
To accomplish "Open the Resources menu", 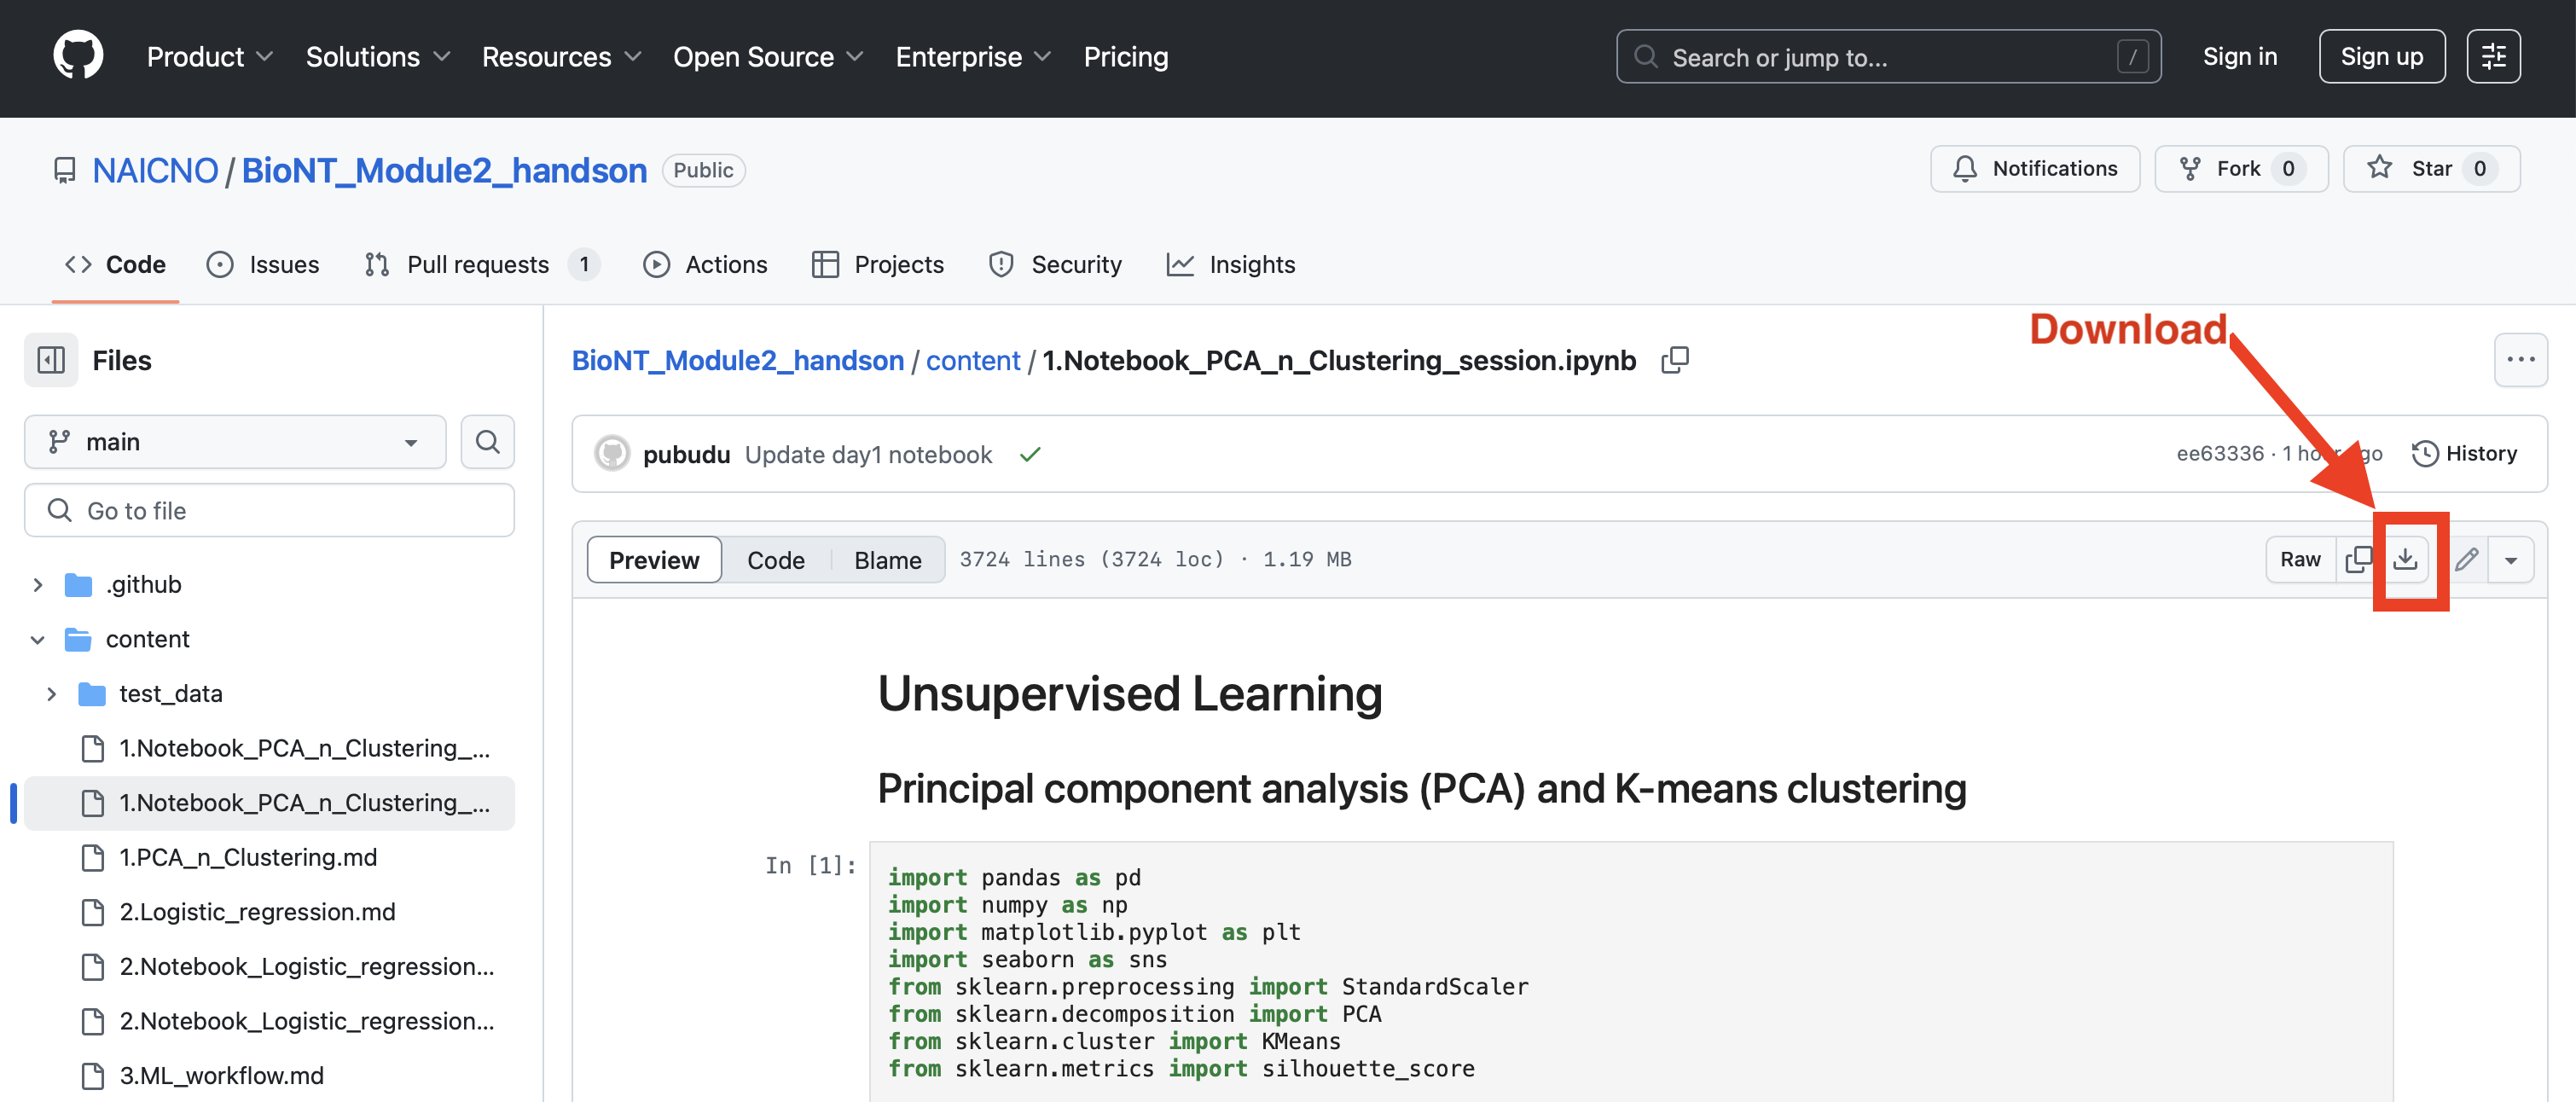I will (x=561, y=57).
